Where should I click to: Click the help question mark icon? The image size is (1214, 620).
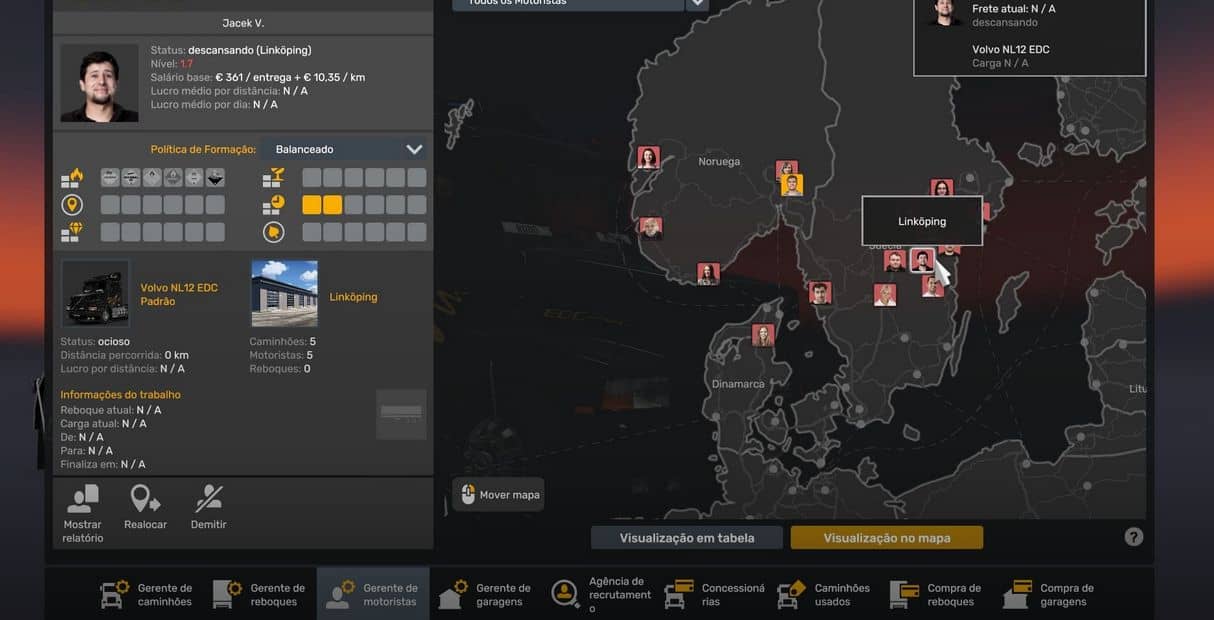[1133, 537]
